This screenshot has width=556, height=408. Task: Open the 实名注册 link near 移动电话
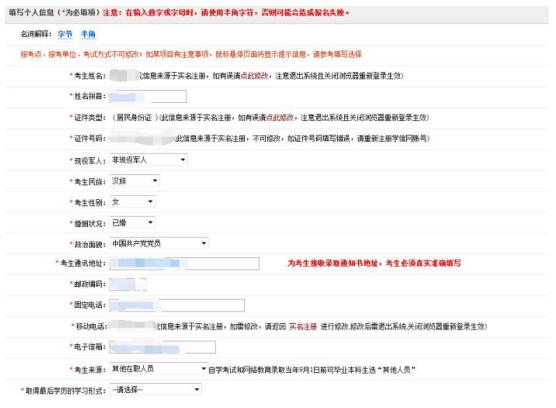[x=303, y=326]
